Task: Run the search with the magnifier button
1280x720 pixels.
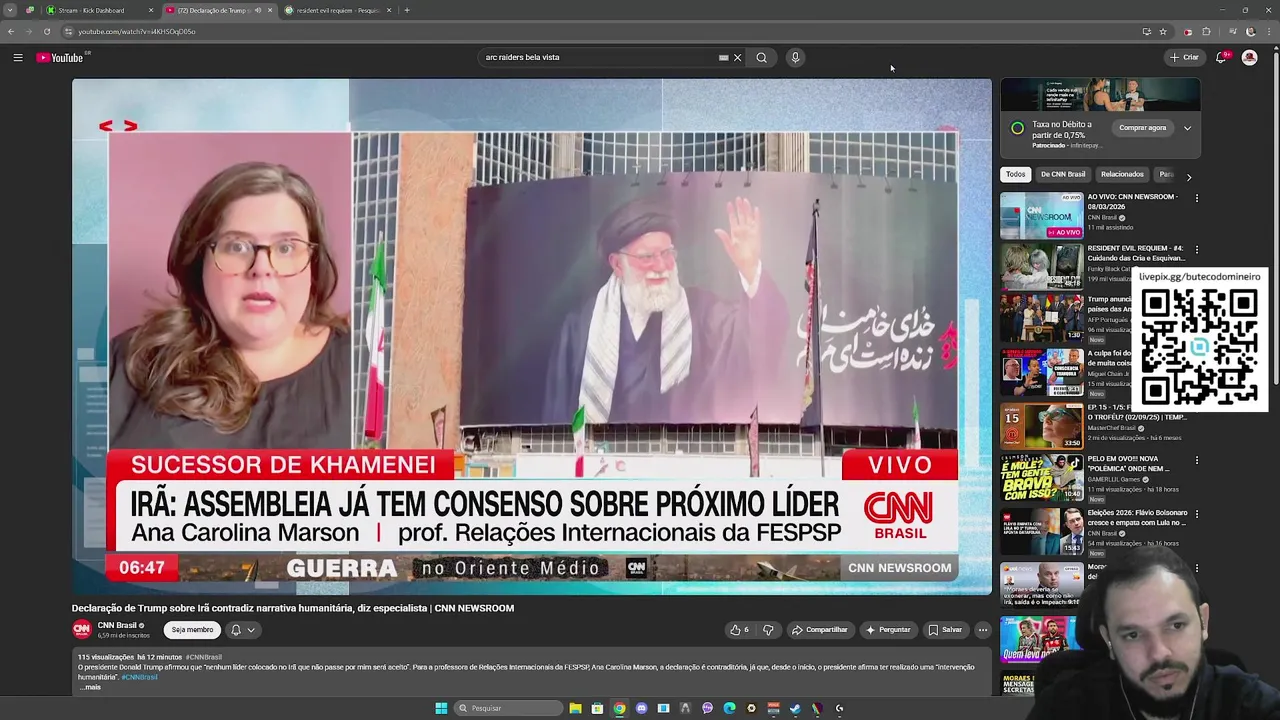Action: pos(762,58)
